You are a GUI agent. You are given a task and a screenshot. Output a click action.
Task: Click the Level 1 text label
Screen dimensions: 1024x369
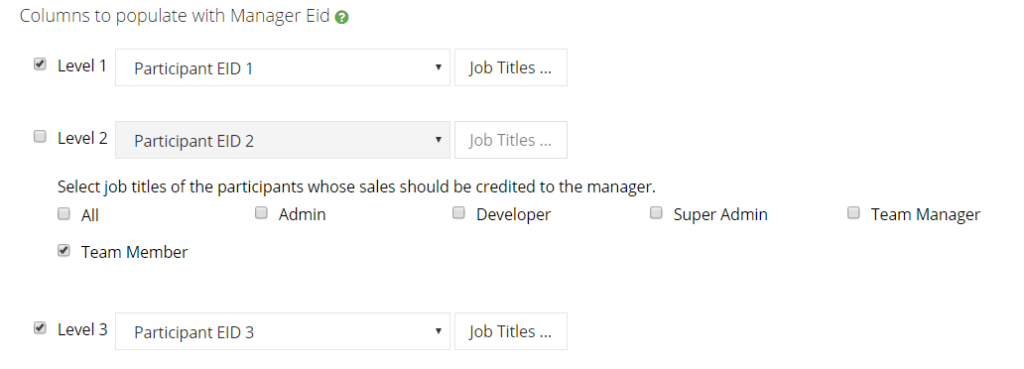click(82, 66)
